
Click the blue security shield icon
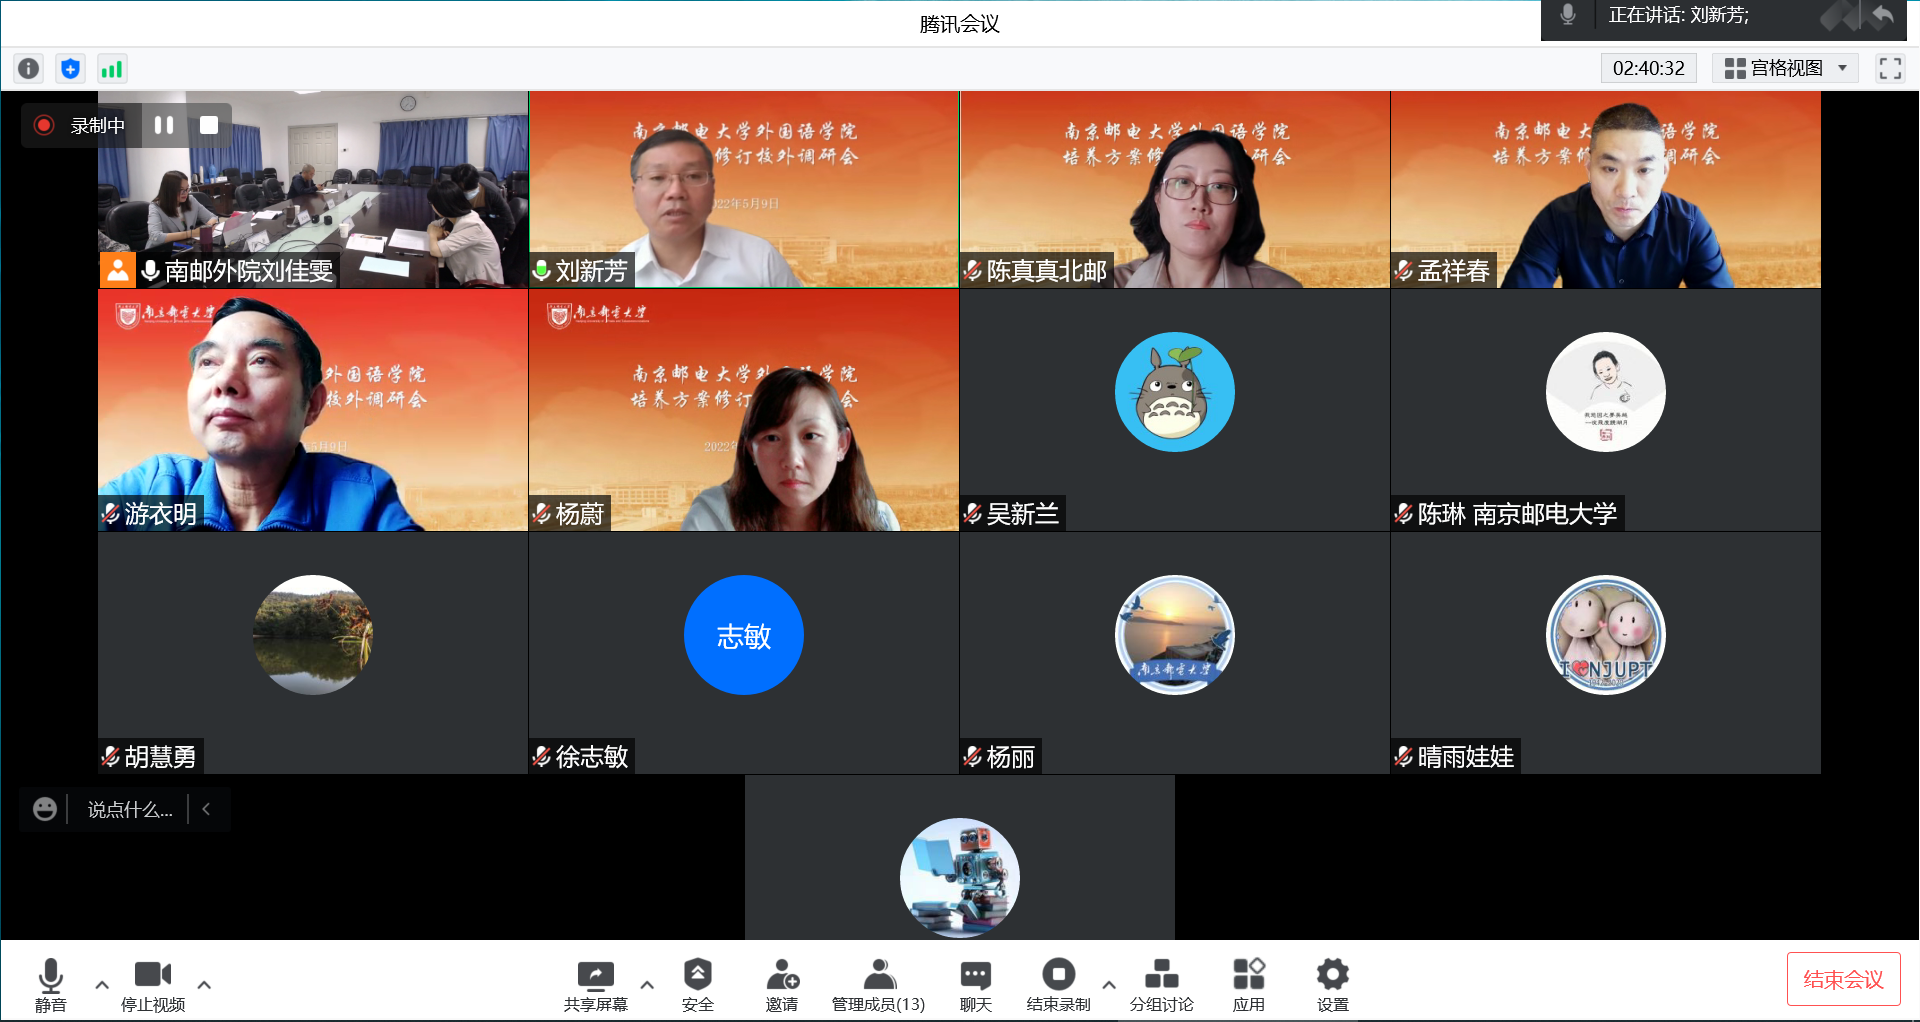(x=70, y=68)
